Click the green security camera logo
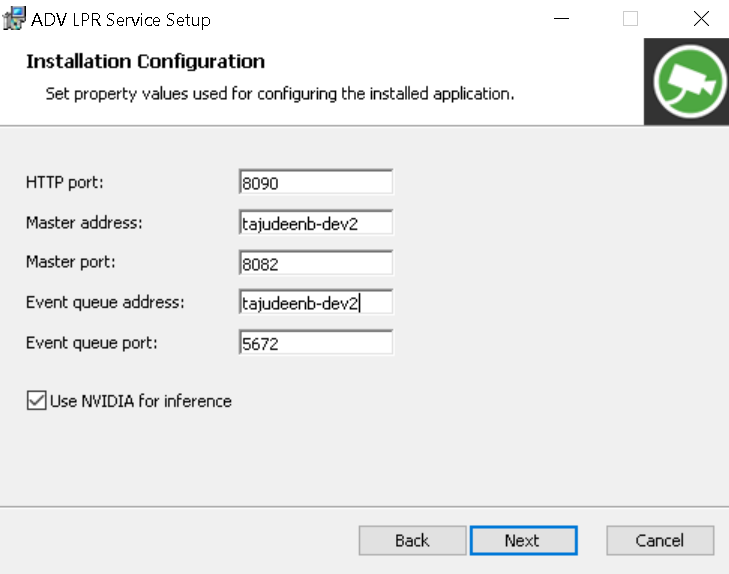Image resolution: width=729 pixels, height=574 pixels. [x=688, y=80]
